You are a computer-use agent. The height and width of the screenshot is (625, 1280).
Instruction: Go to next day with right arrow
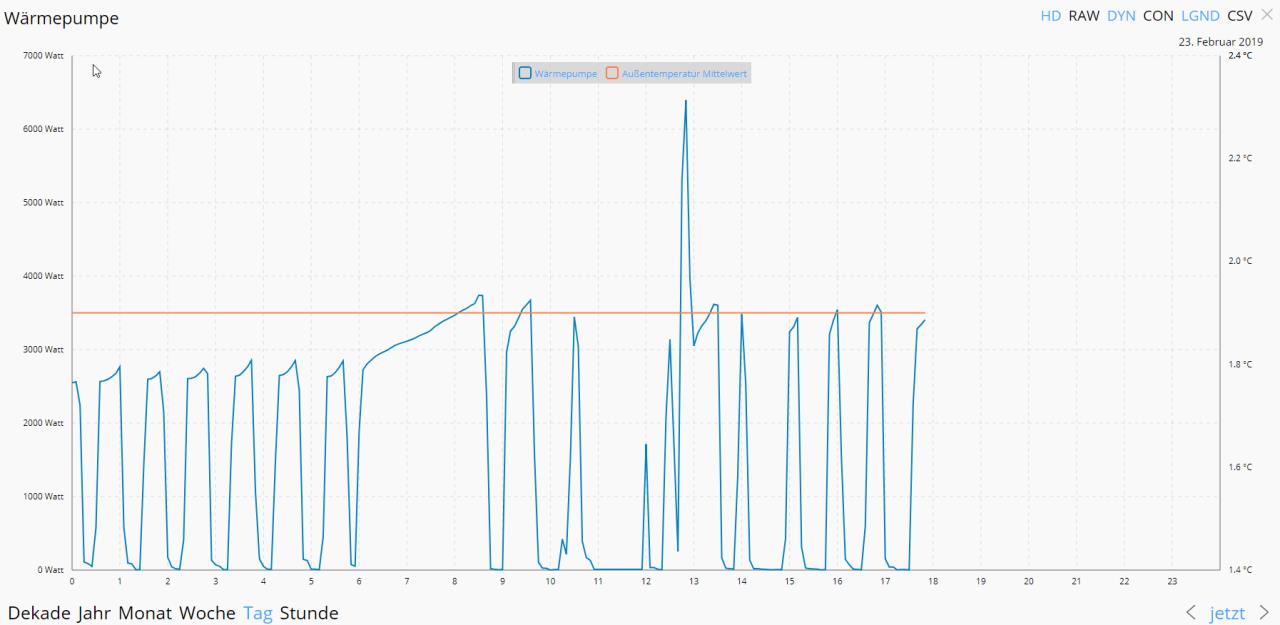(1265, 613)
